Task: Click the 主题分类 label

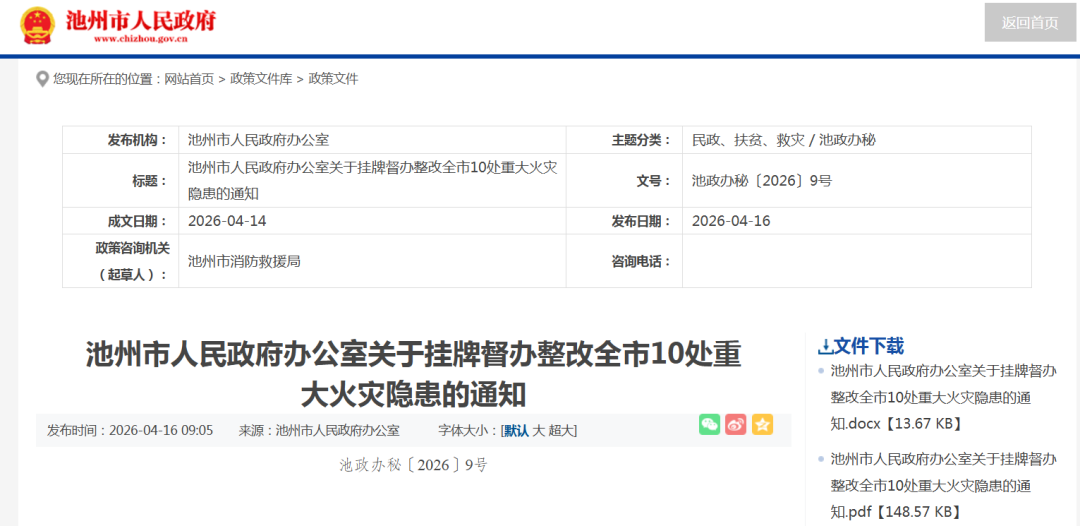Action: (x=641, y=140)
